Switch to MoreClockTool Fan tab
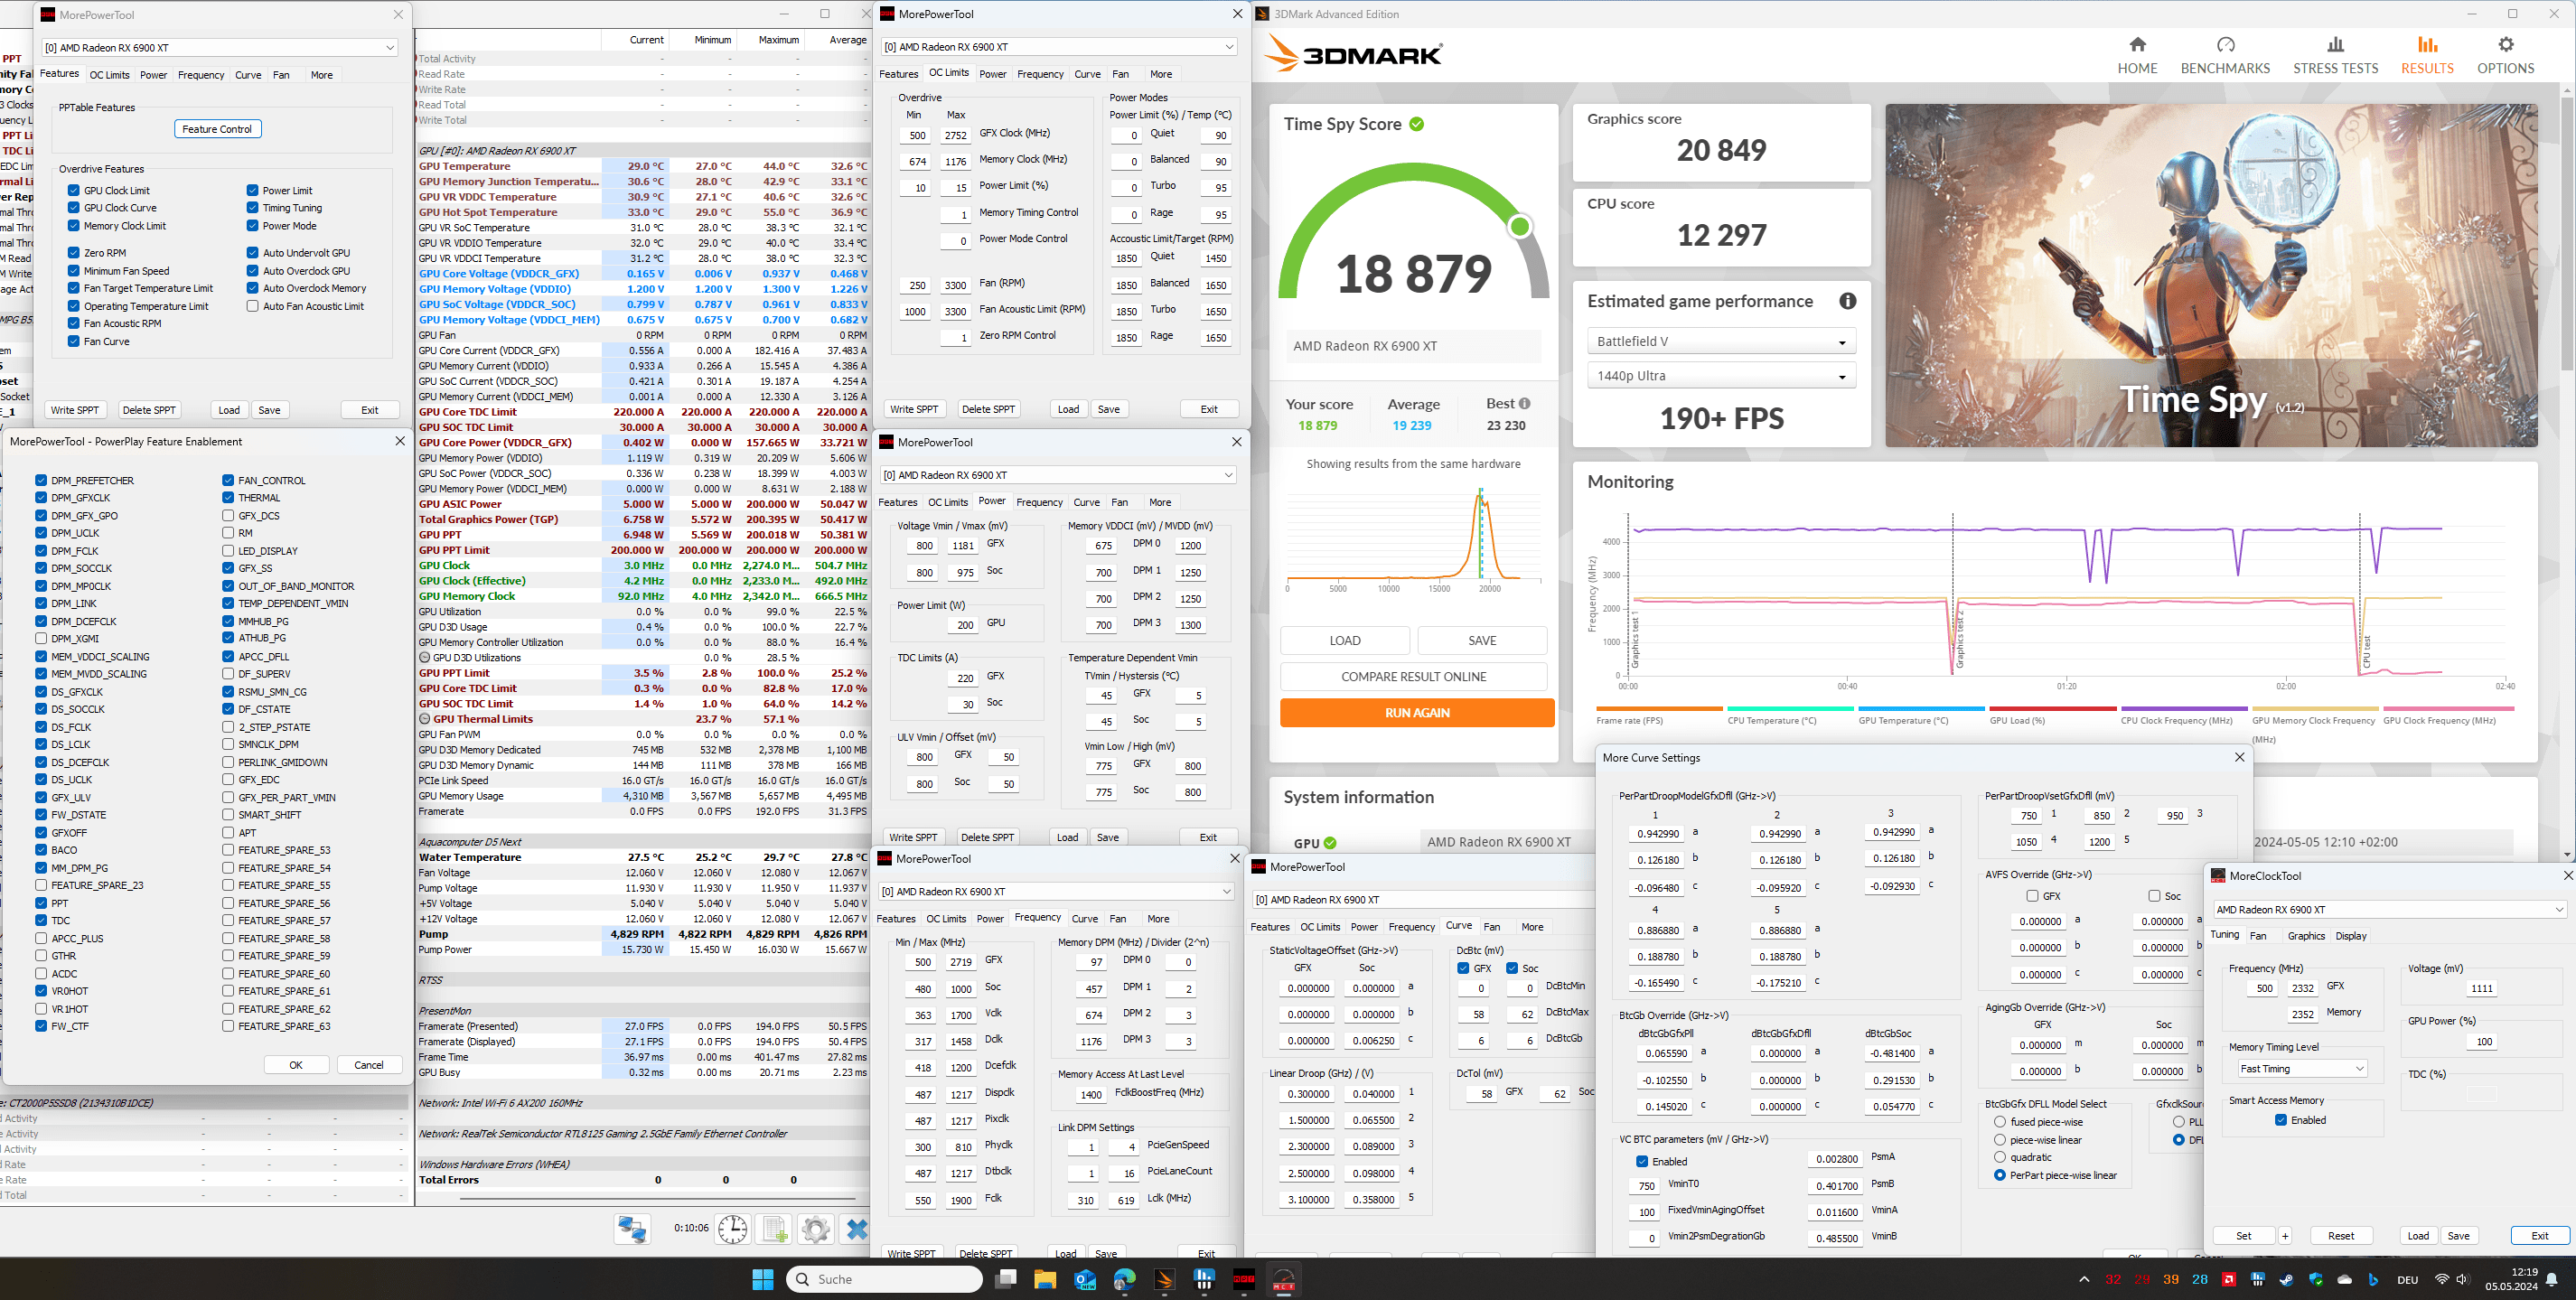Viewport: 2576px width, 1300px height. [x=2258, y=936]
